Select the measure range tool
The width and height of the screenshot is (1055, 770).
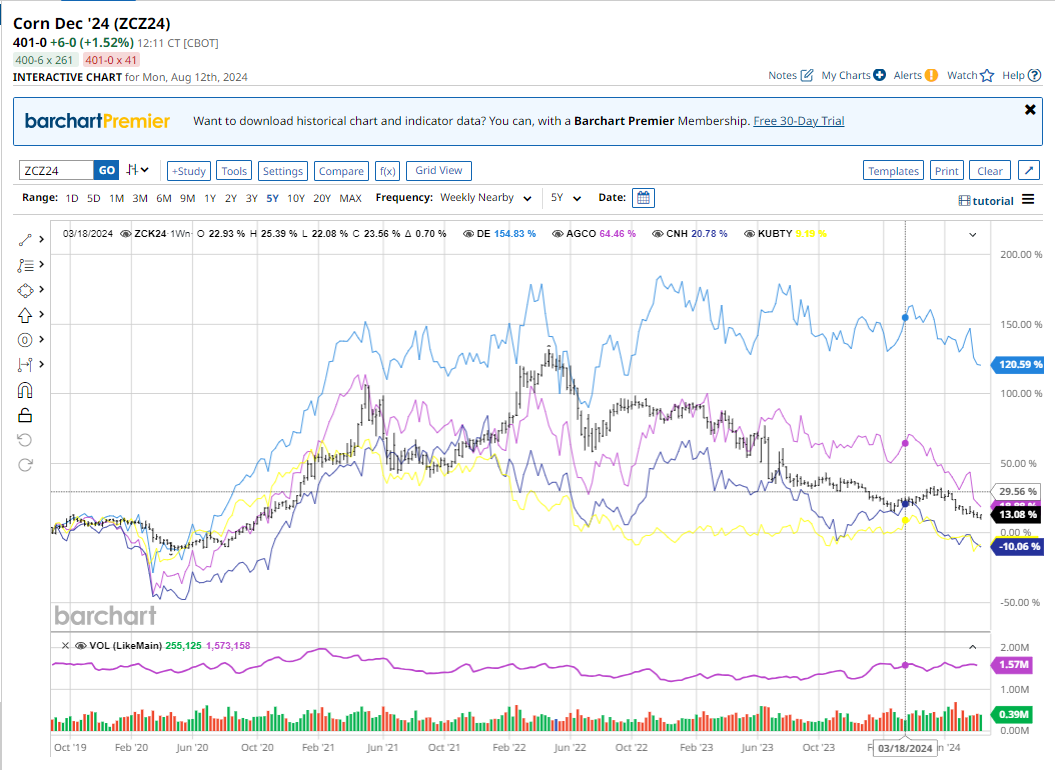pyautogui.click(x=25, y=365)
